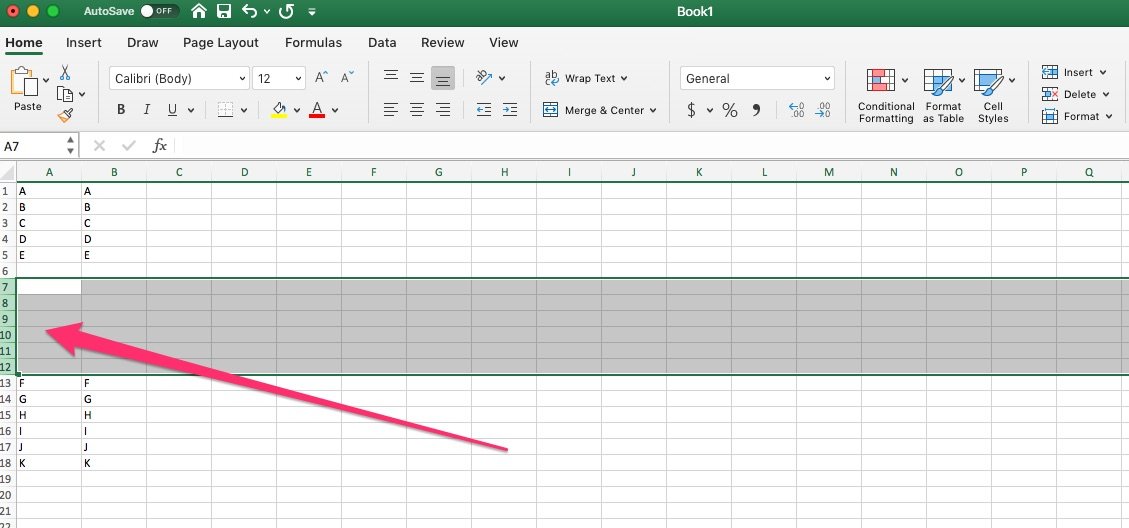
Task: Copy selection with the copy icon
Action: click(x=66, y=94)
